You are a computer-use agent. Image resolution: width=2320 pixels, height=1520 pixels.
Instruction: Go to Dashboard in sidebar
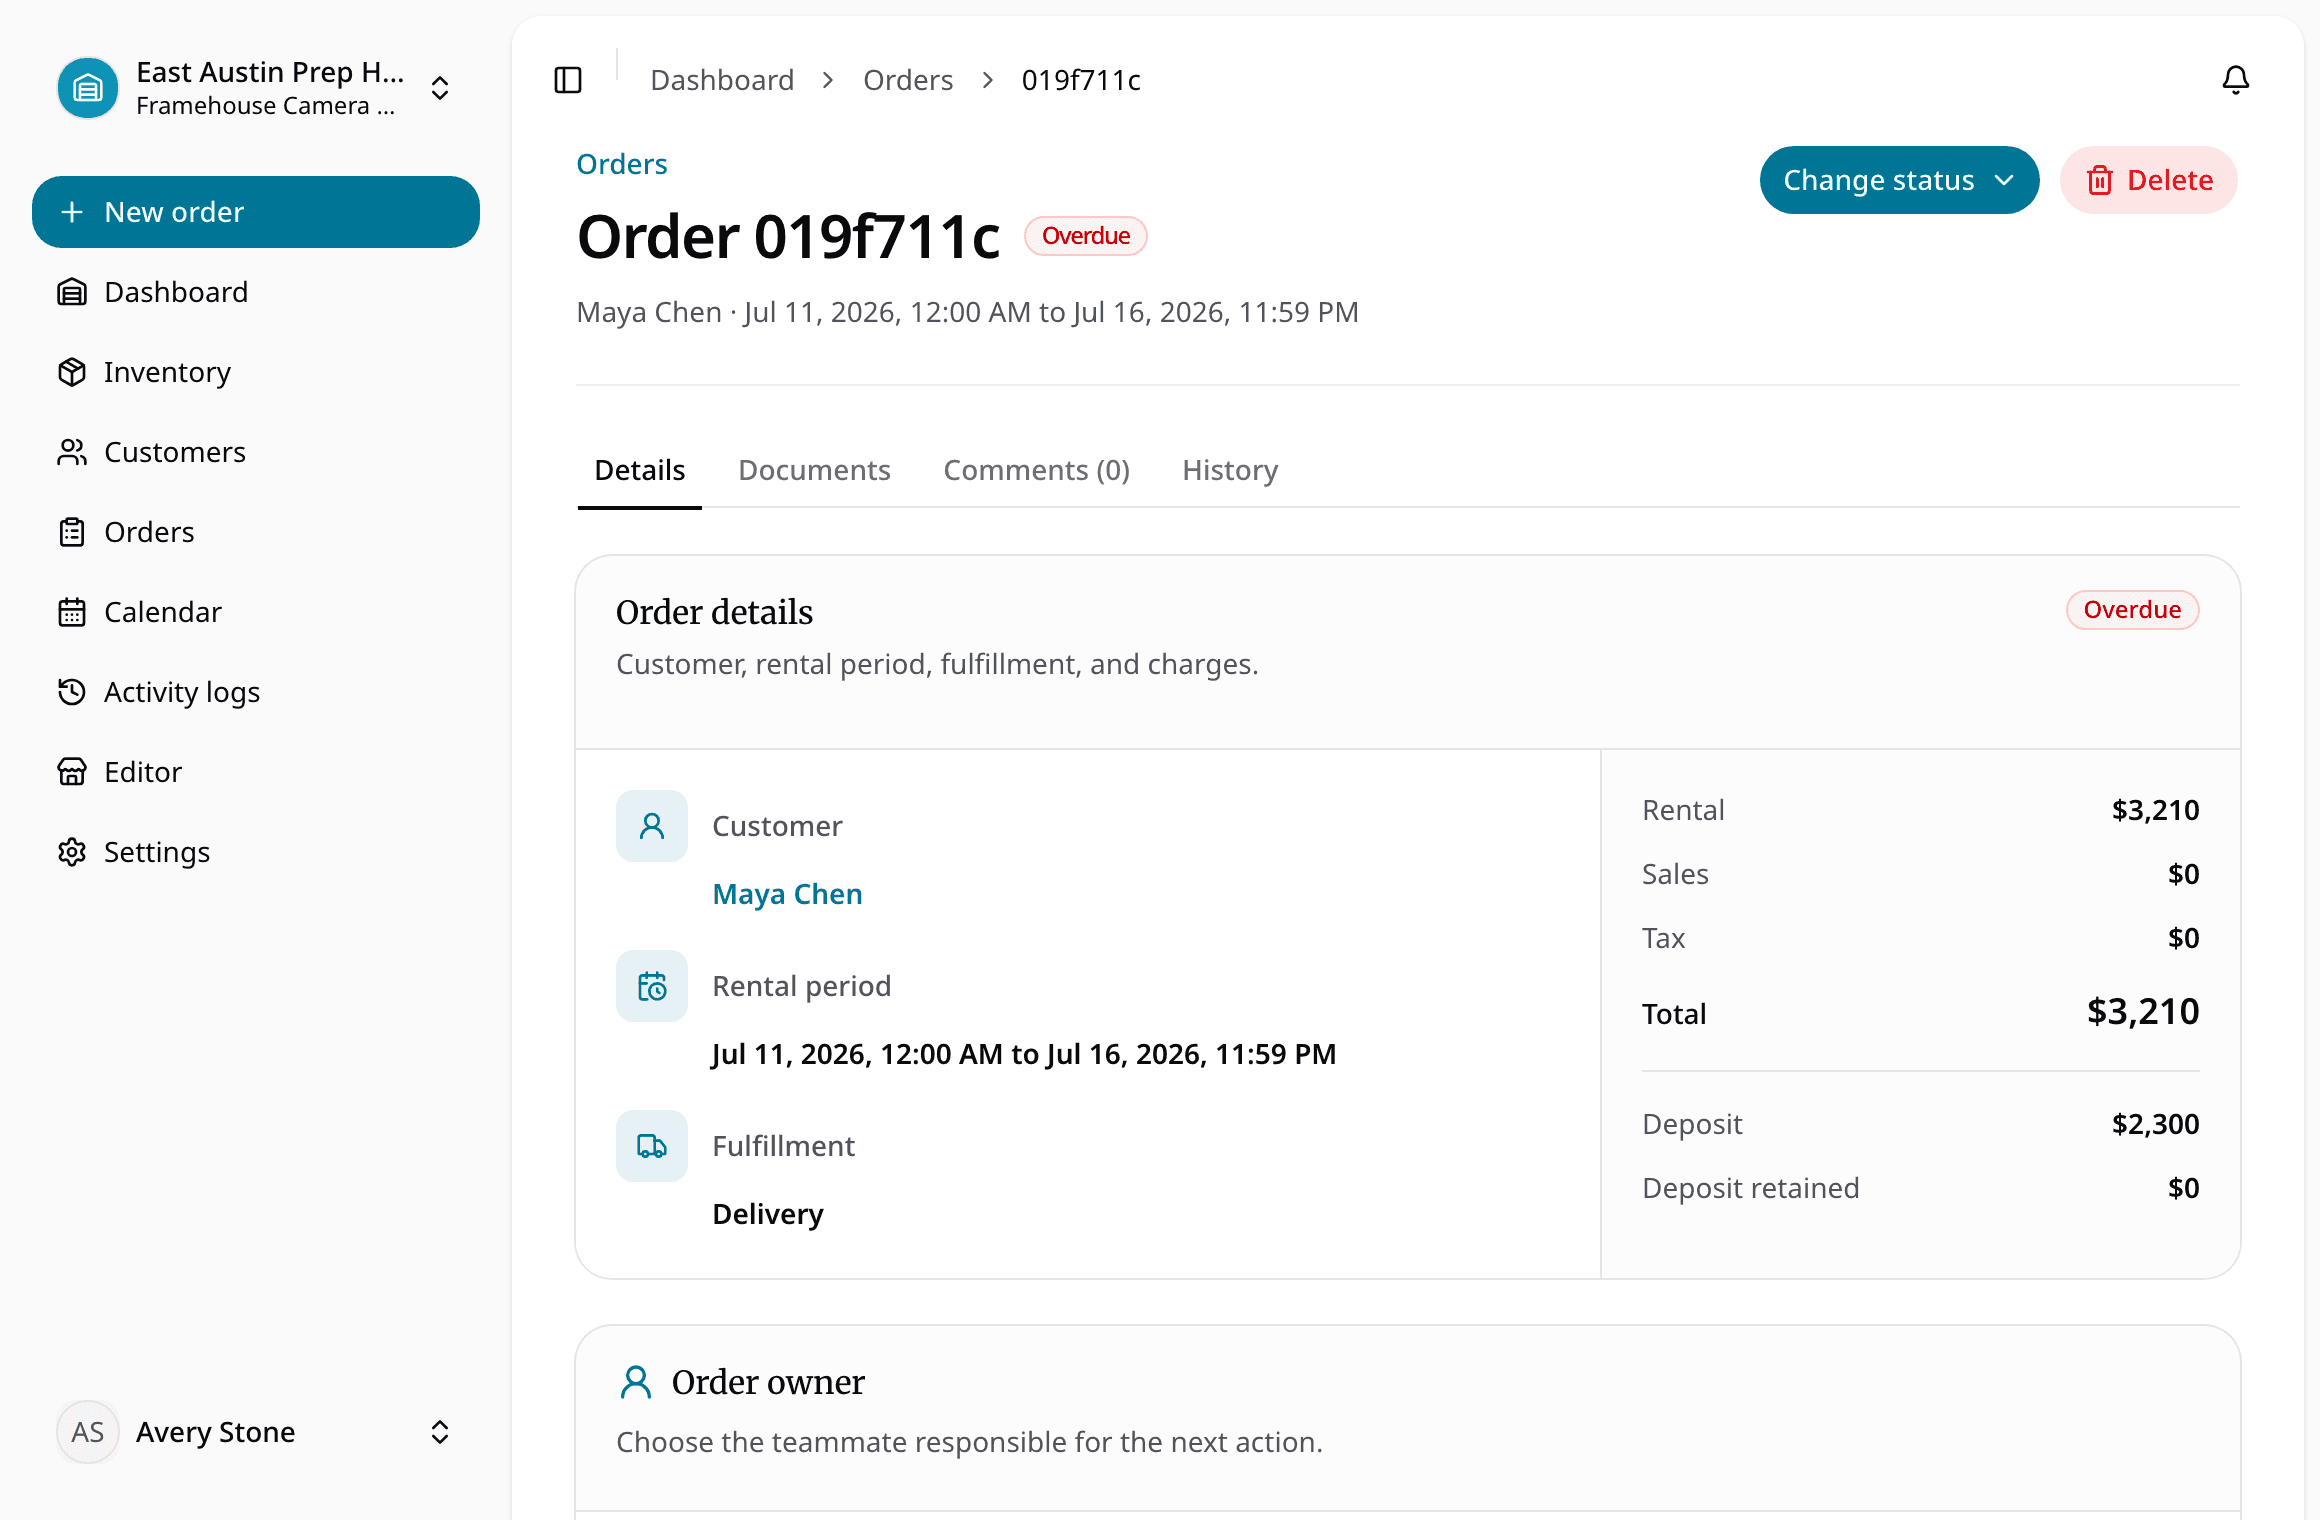click(256, 292)
